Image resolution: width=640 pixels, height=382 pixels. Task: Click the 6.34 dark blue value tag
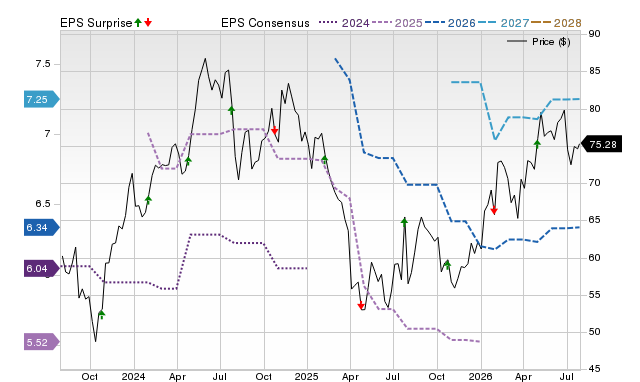coord(42,227)
